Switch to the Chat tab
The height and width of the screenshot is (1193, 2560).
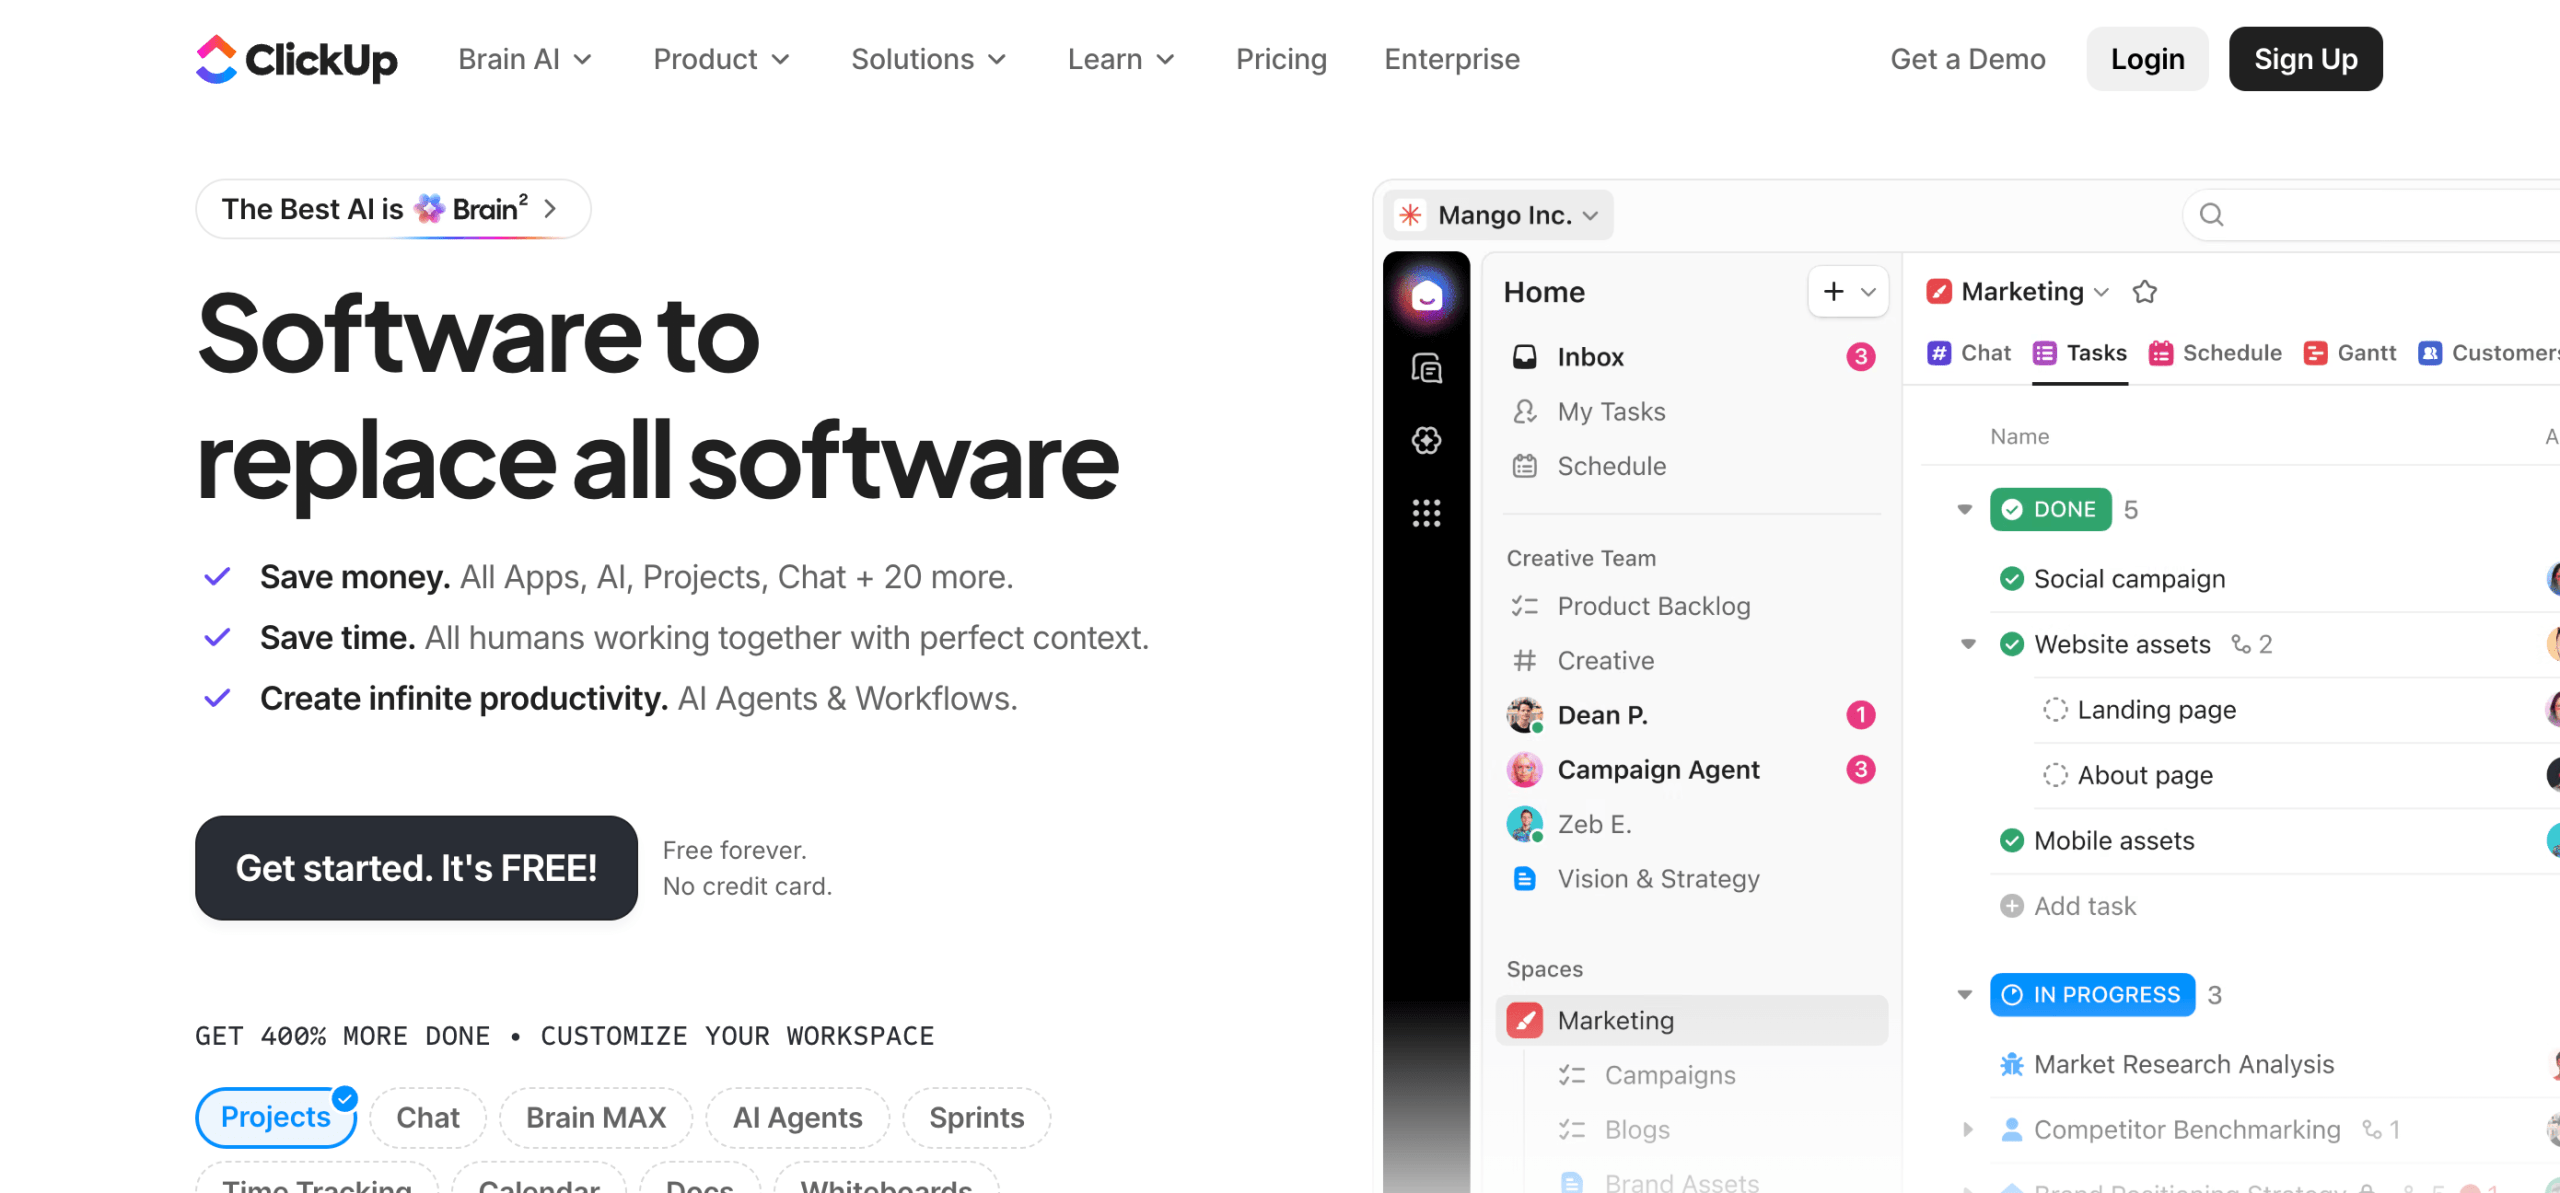[x=1968, y=353]
